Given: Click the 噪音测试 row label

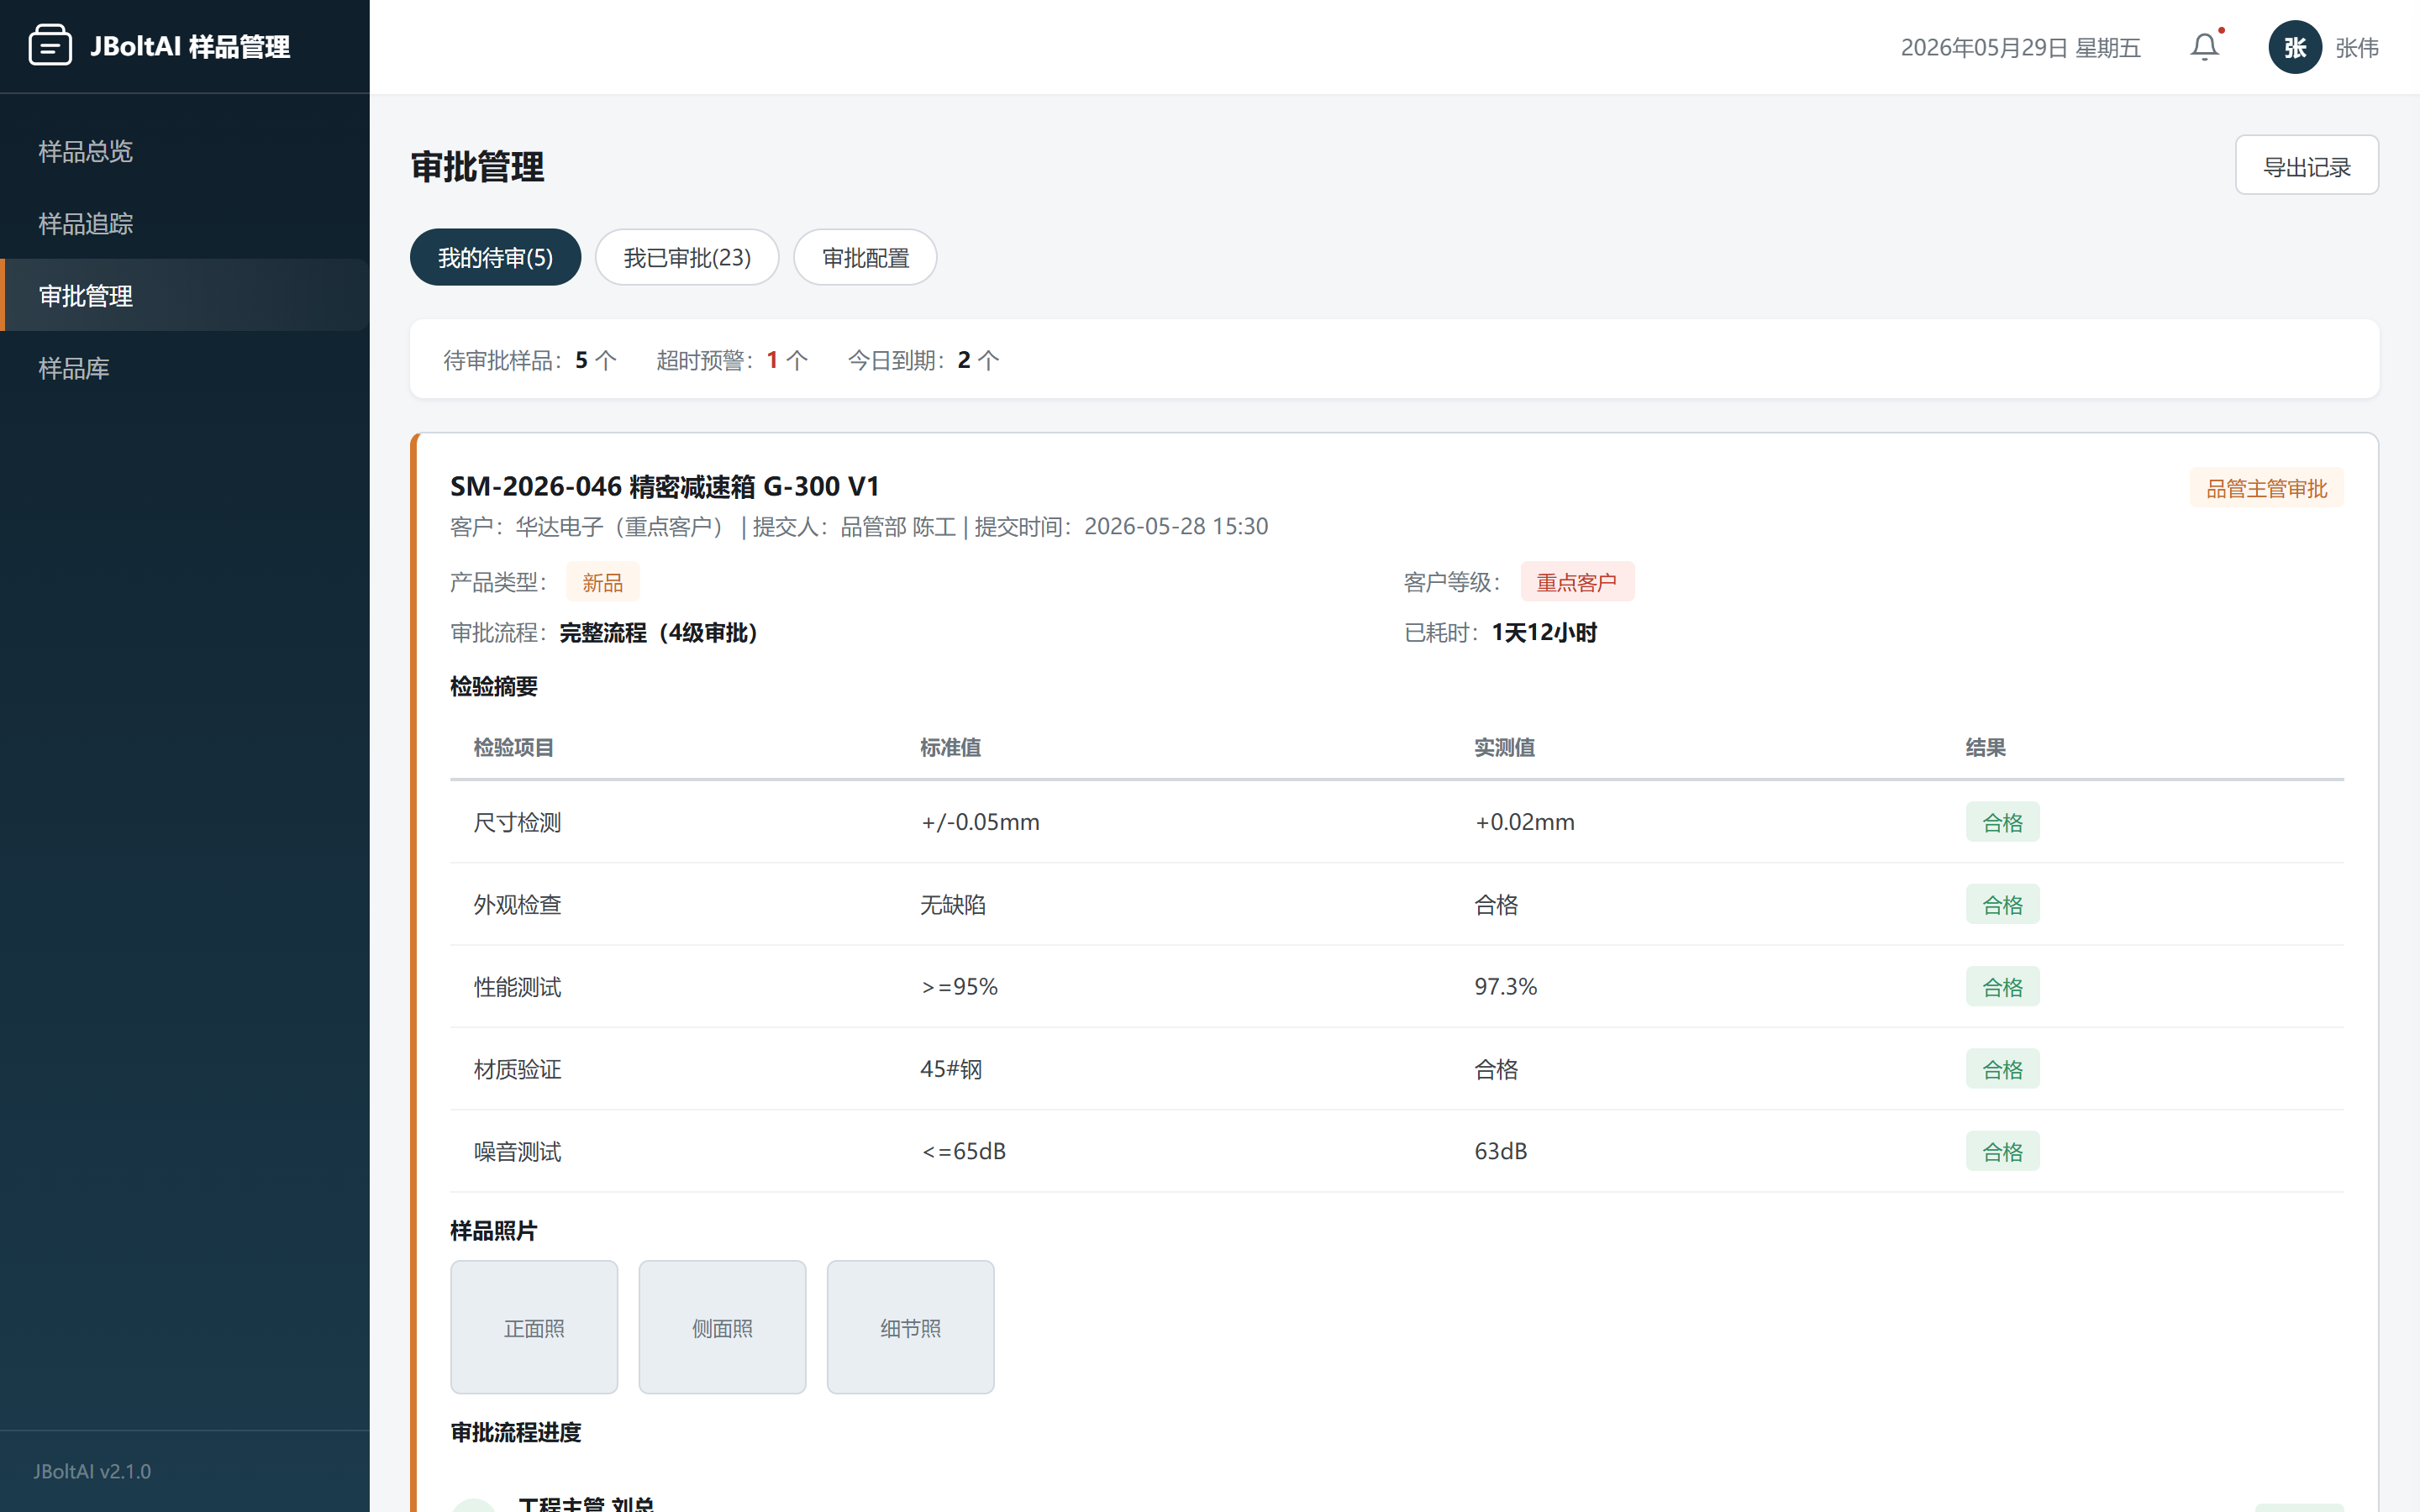Looking at the screenshot, I should point(517,1151).
